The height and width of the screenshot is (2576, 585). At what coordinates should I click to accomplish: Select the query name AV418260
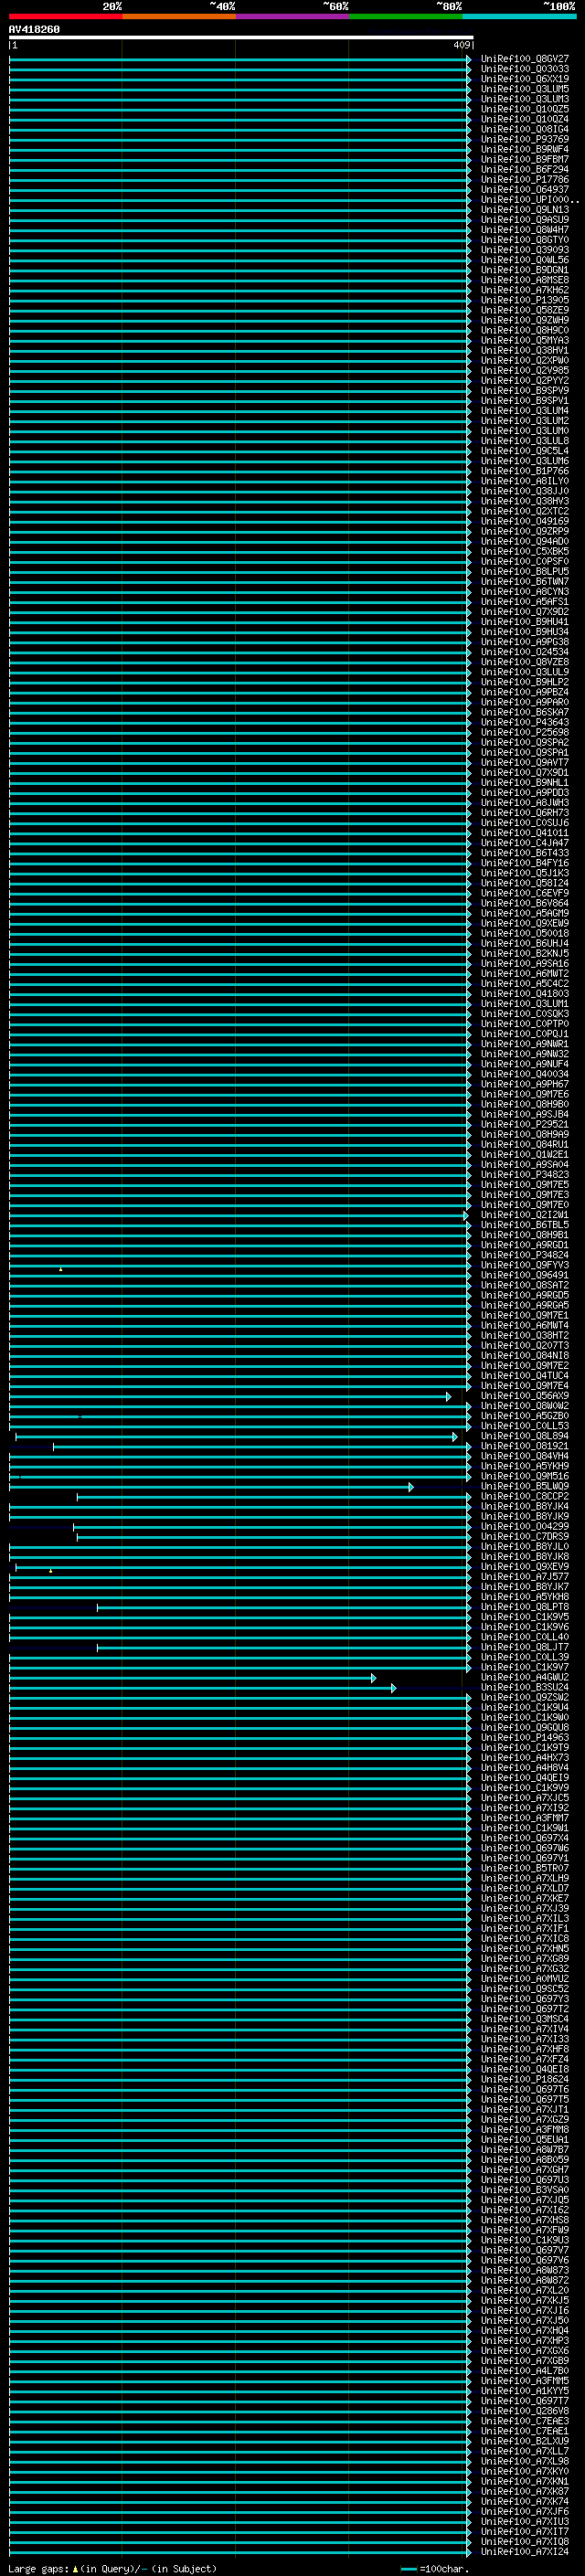click(x=34, y=30)
